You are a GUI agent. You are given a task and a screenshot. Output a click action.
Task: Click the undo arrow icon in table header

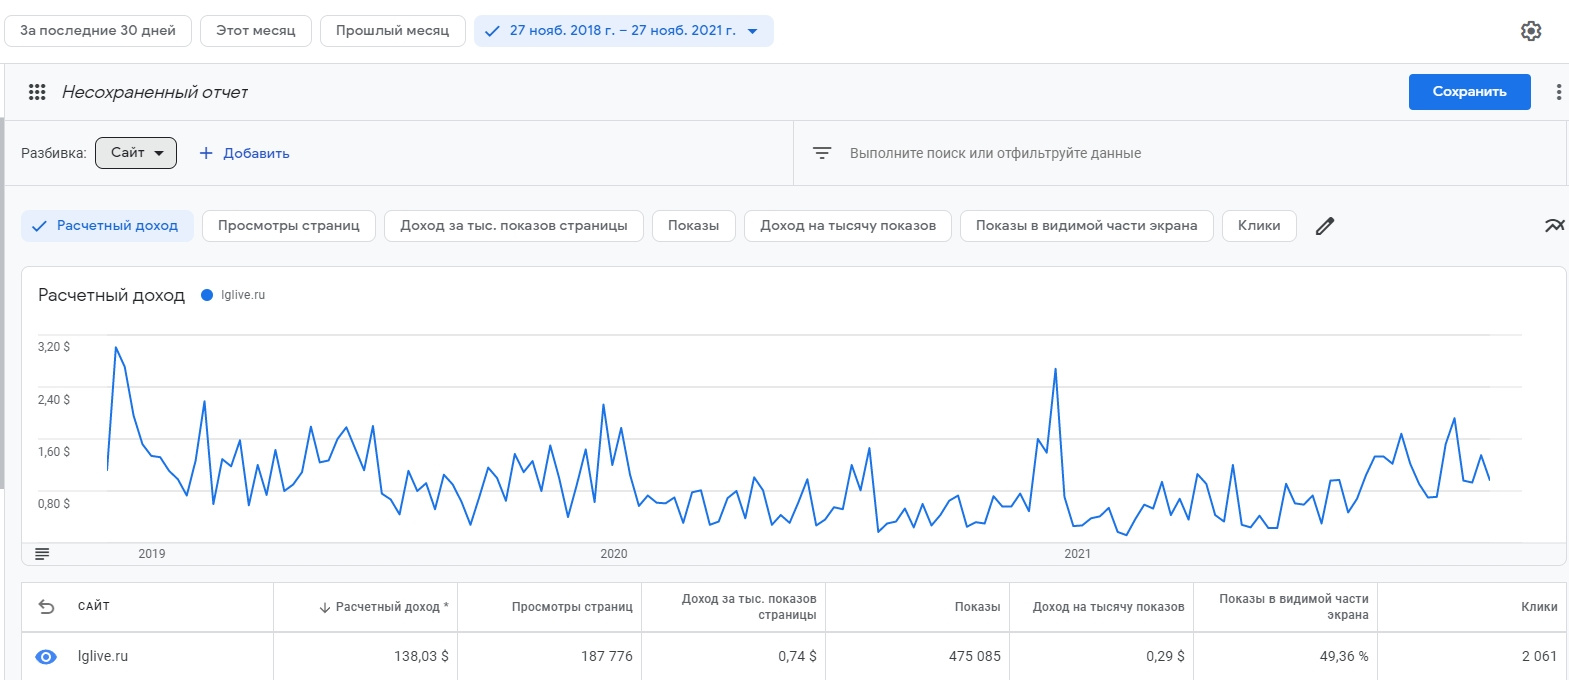[46, 606]
